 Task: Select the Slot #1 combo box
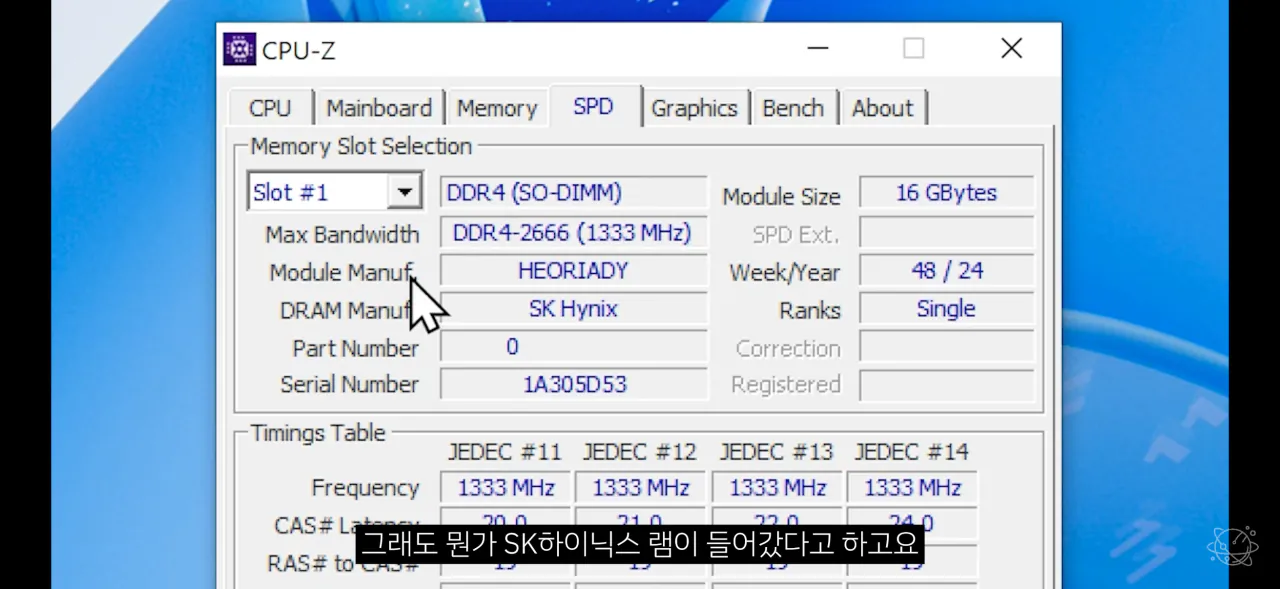point(318,192)
